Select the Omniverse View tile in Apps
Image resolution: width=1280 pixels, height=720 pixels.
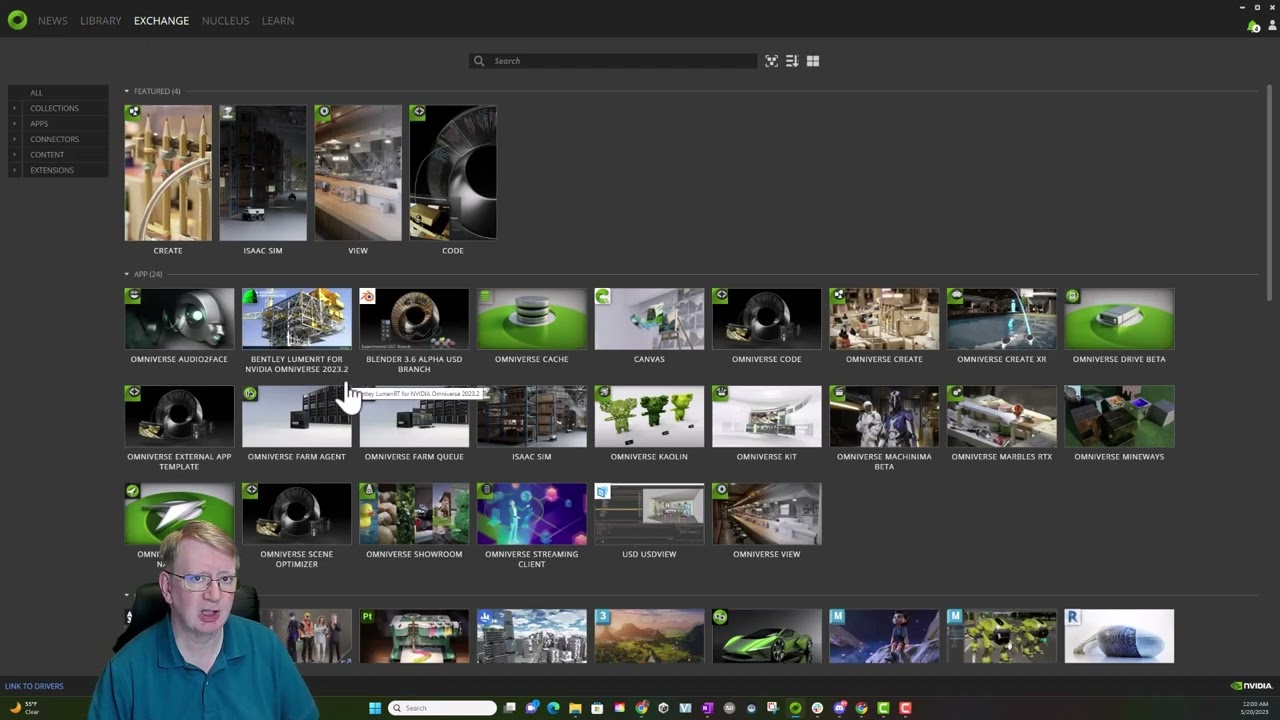click(767, 521)
